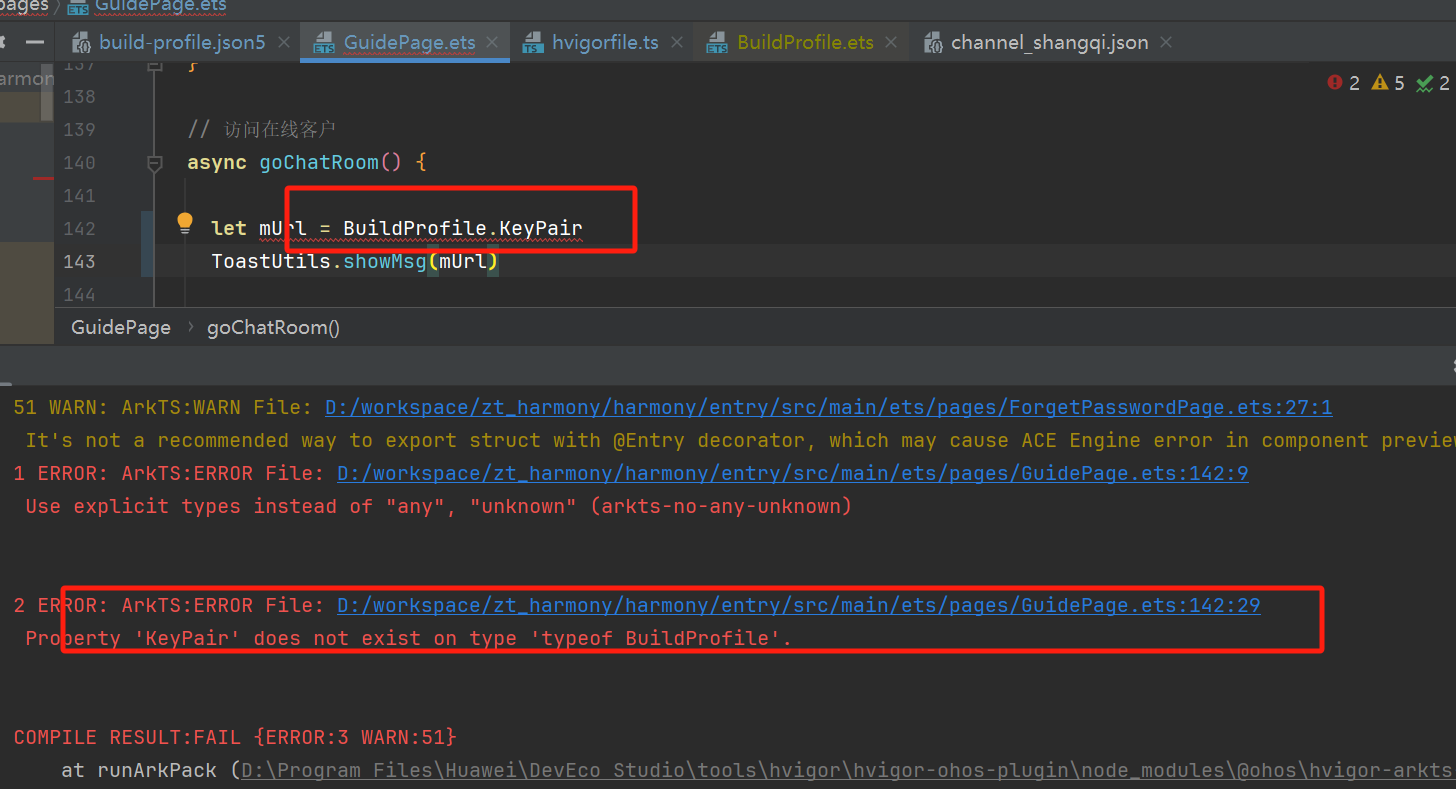
Task: Select goChatRoom() in the bottom breadcrumb bar
Action: click(273, 328)
